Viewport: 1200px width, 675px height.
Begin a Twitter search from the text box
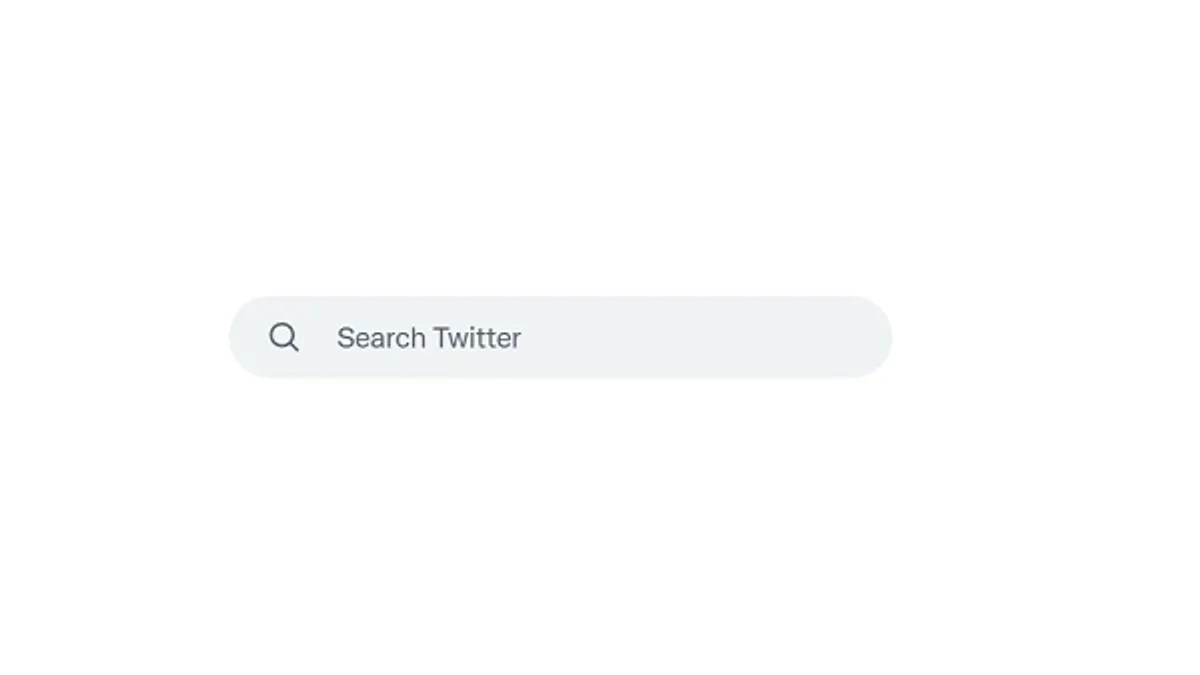(x=560, y=337)
